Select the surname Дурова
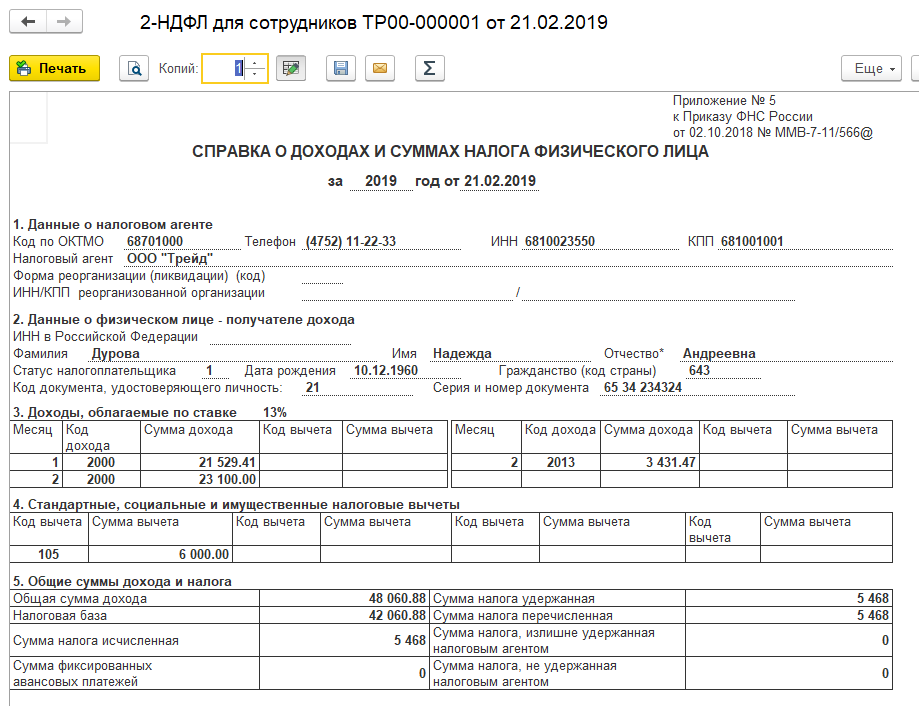 point(115,354)
